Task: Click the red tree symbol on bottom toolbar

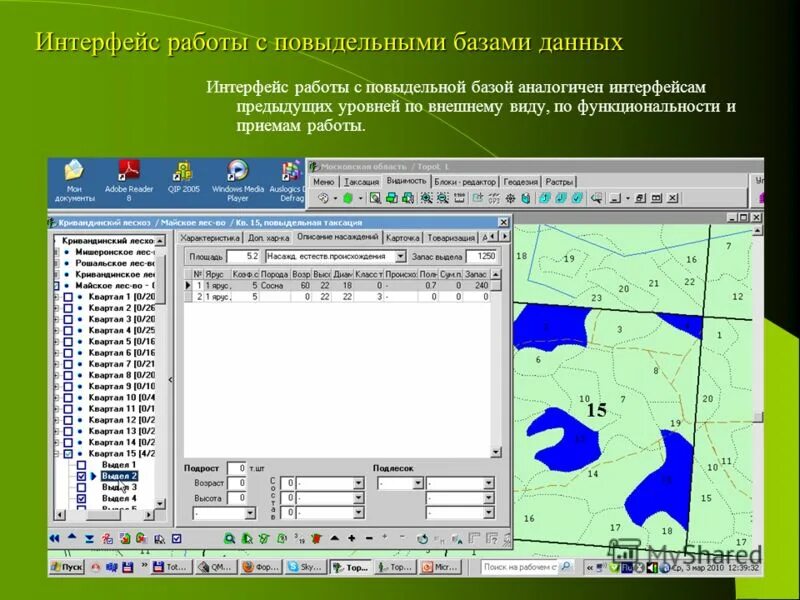Action: [x=315, y=540]
